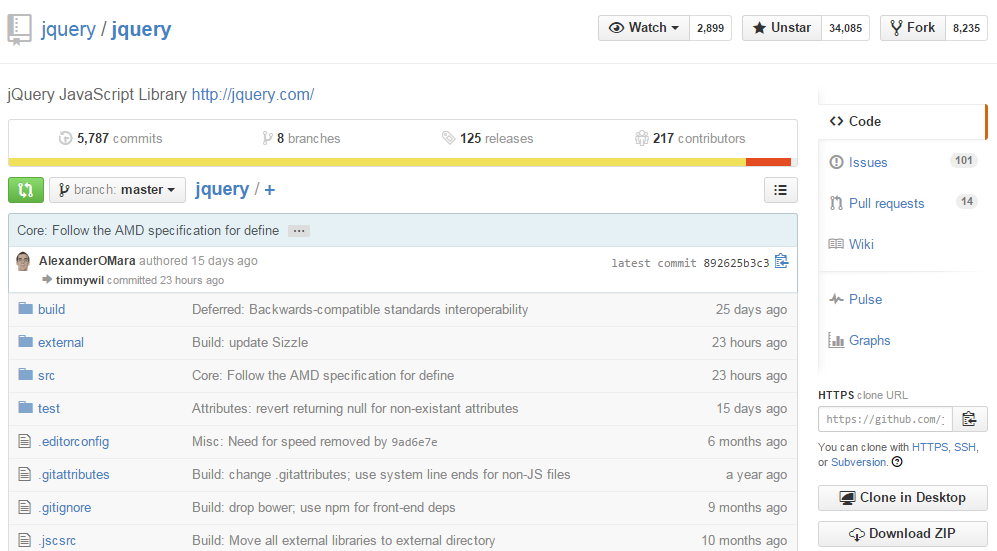Click the jquery owner link in header

coord(68,29)
